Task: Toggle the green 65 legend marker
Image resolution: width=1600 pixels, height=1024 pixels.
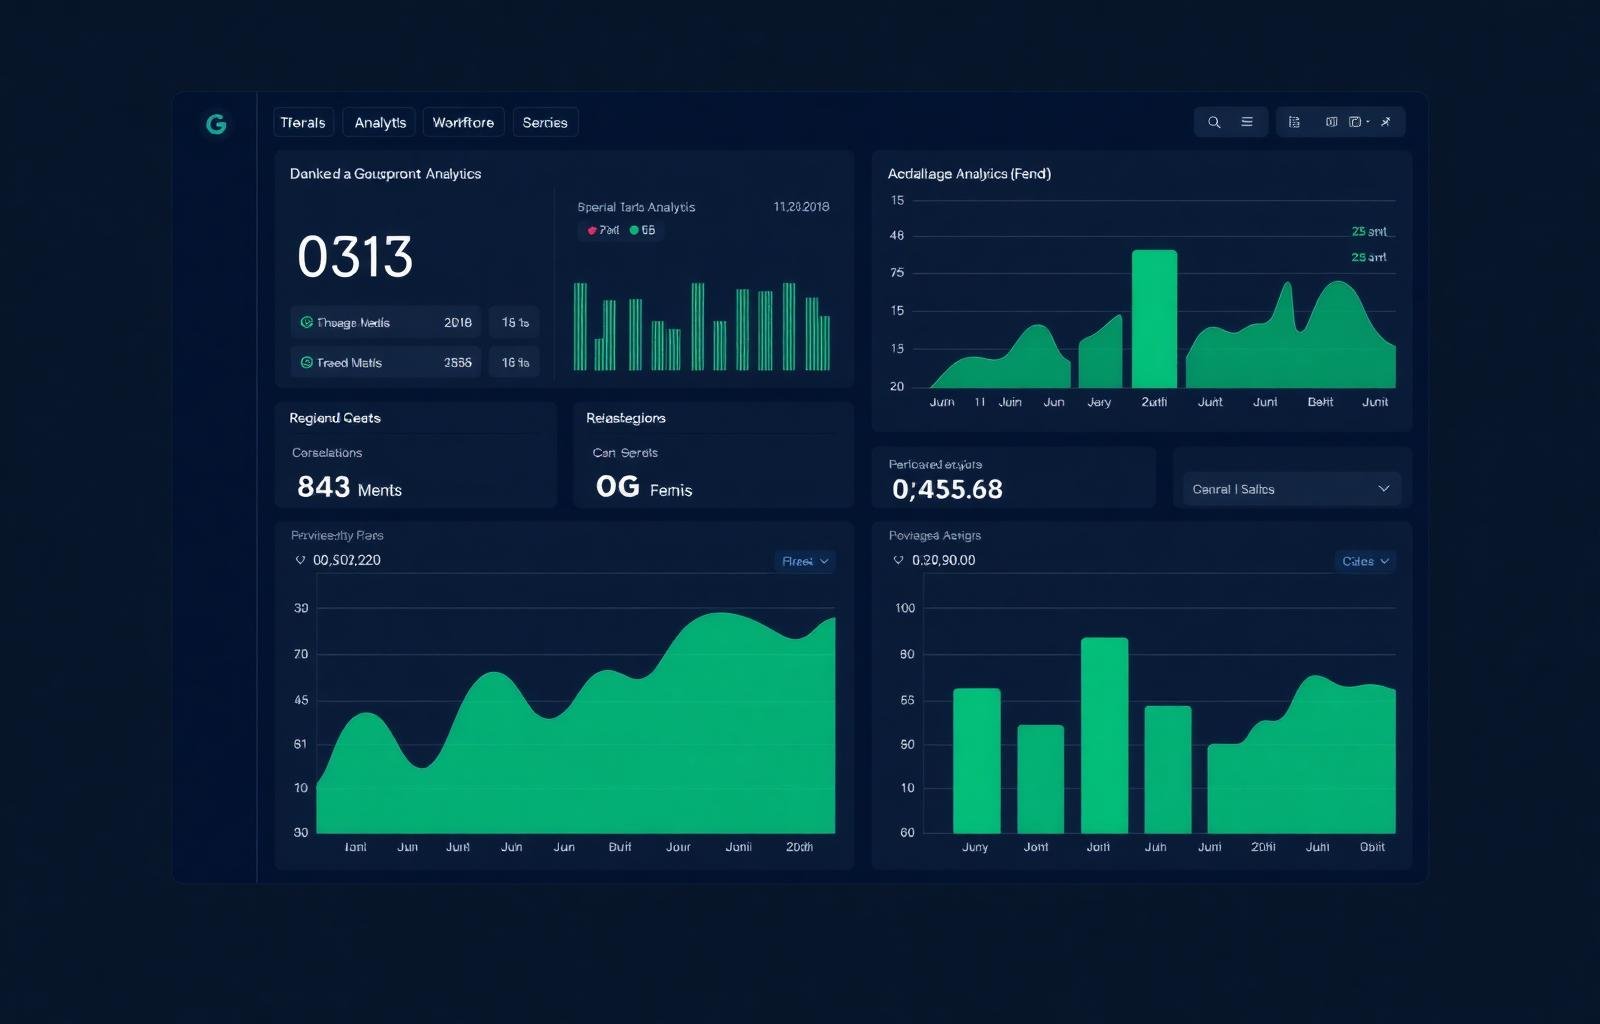Action: 634,230
